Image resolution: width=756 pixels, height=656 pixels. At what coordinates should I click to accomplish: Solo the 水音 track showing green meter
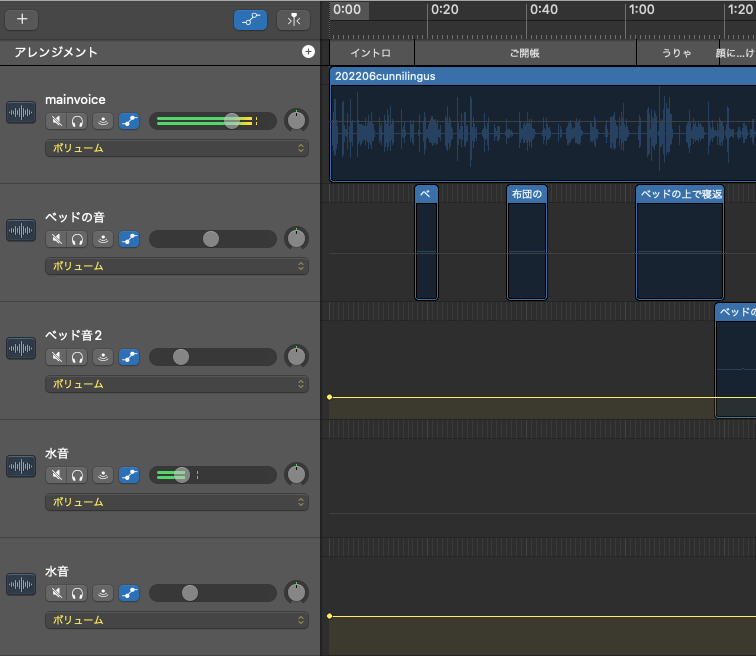coord(77,475)
